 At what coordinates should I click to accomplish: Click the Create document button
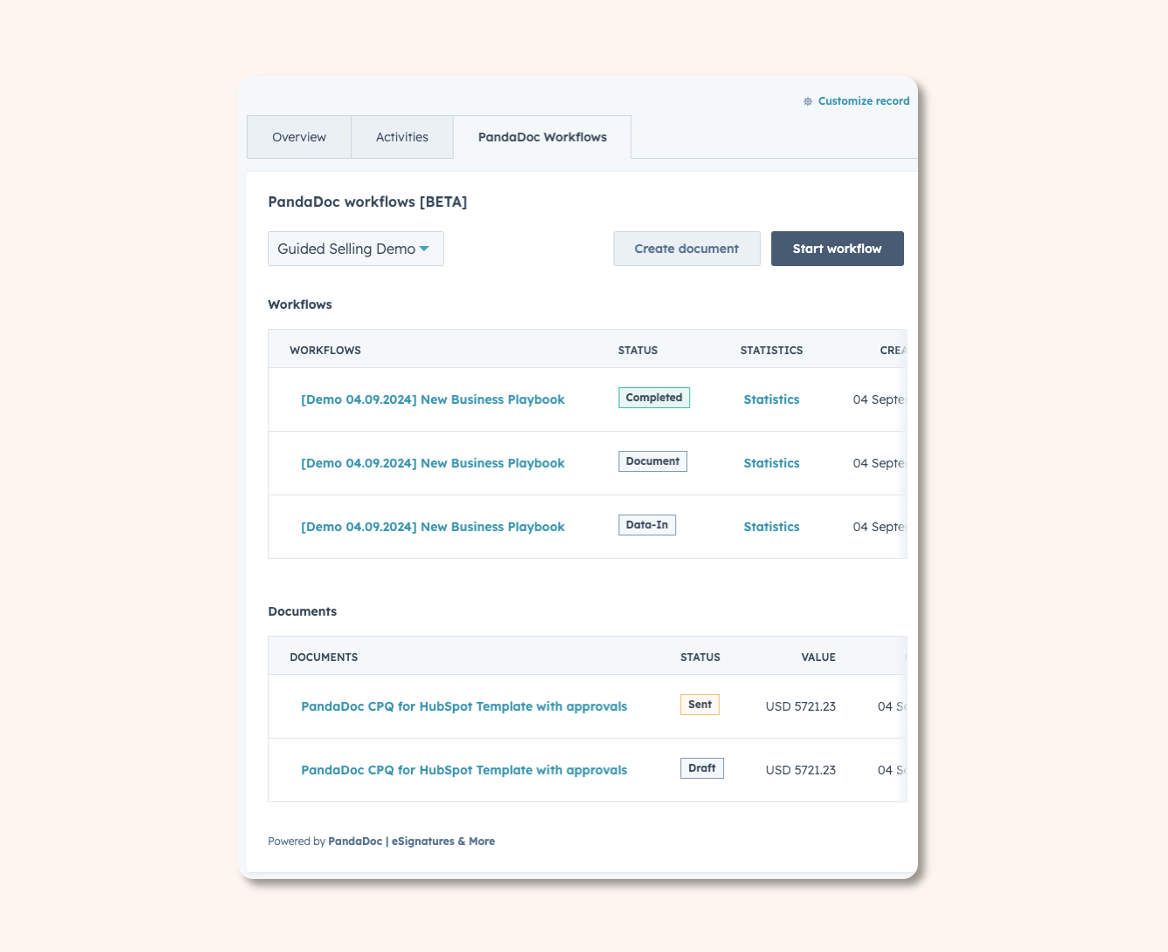686,248
